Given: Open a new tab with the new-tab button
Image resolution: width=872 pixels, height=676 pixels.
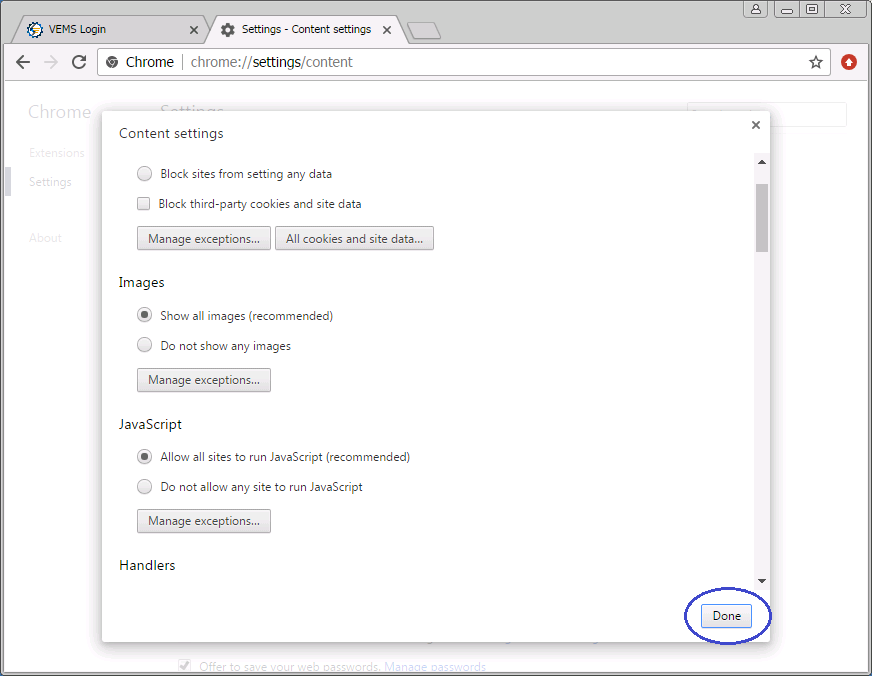Looking at the screenshot, I should pyautogui.click(x=424, y=31).
